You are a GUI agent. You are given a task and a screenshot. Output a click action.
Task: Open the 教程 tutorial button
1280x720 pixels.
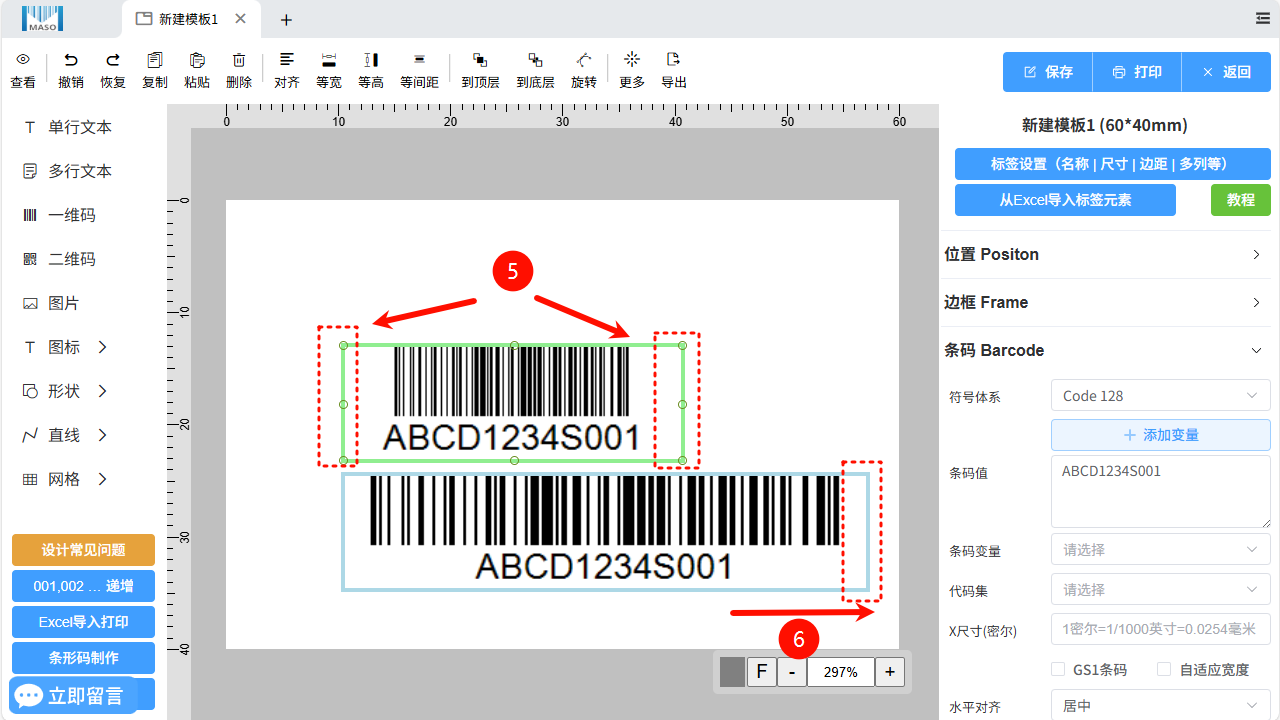coord(1241,200)
